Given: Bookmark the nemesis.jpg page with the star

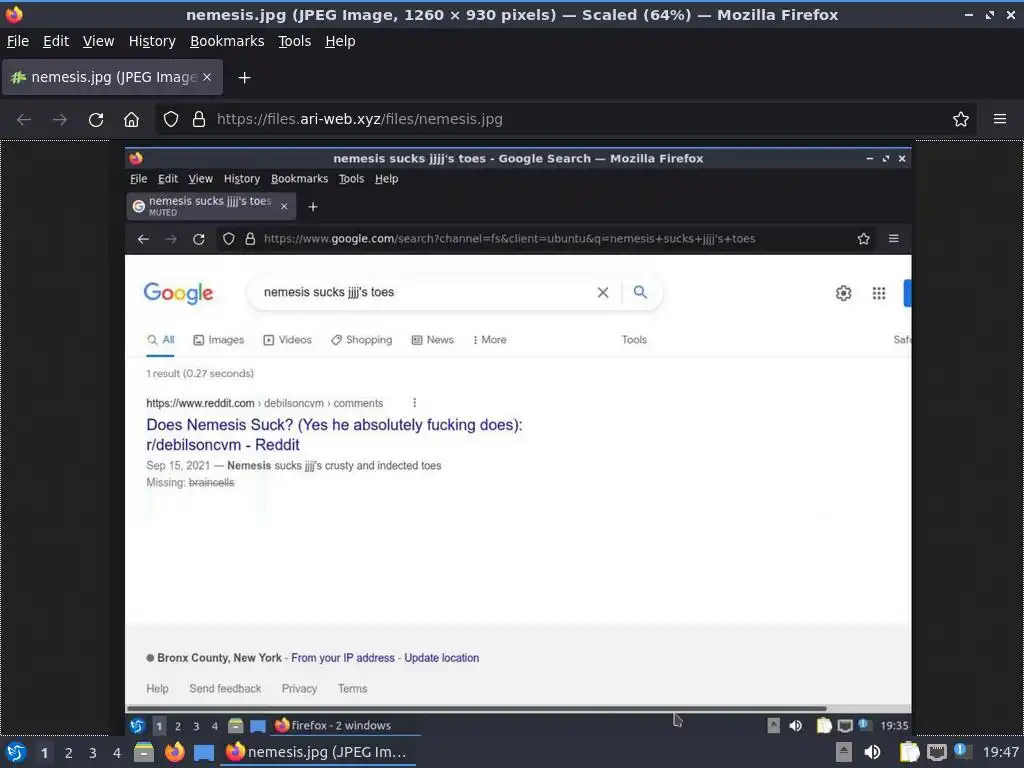Looking at the screenshot, I should [961, 120].
